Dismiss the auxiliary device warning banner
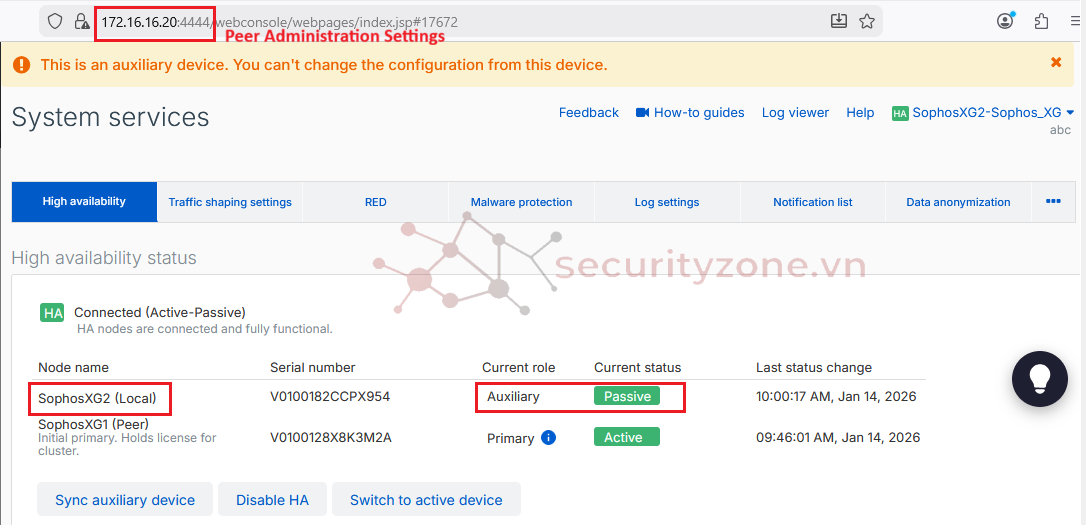The height and width of the screenshot is (525, 1086). click(1056, 63)
